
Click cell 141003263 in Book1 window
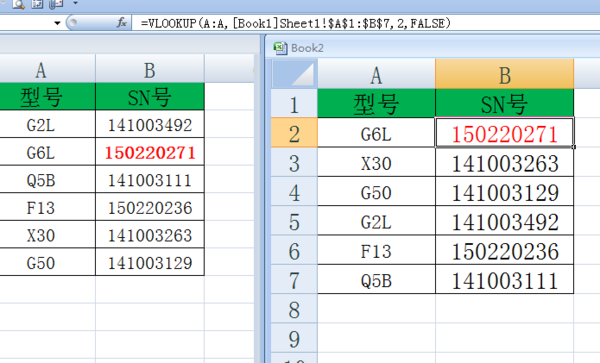coord(150,234)
